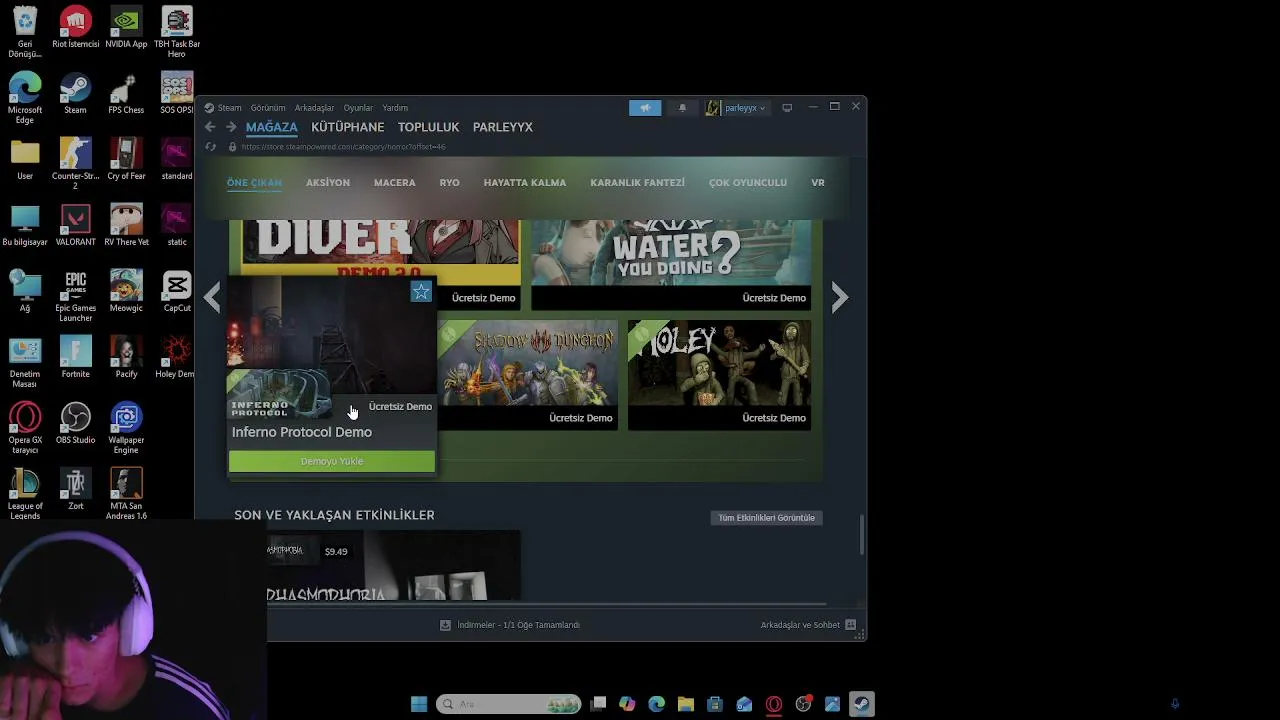Open Arkadaşlar ve Sohbet panel
1280x720 pixels.
[808, 625]
